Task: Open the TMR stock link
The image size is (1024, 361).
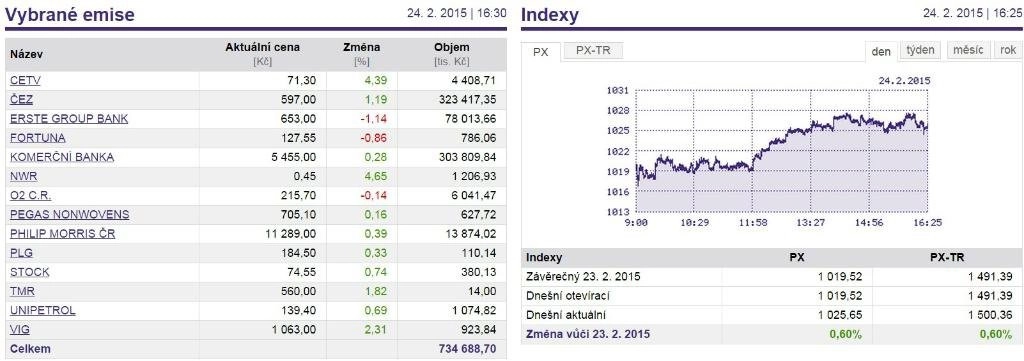Action: pos(22,291)
